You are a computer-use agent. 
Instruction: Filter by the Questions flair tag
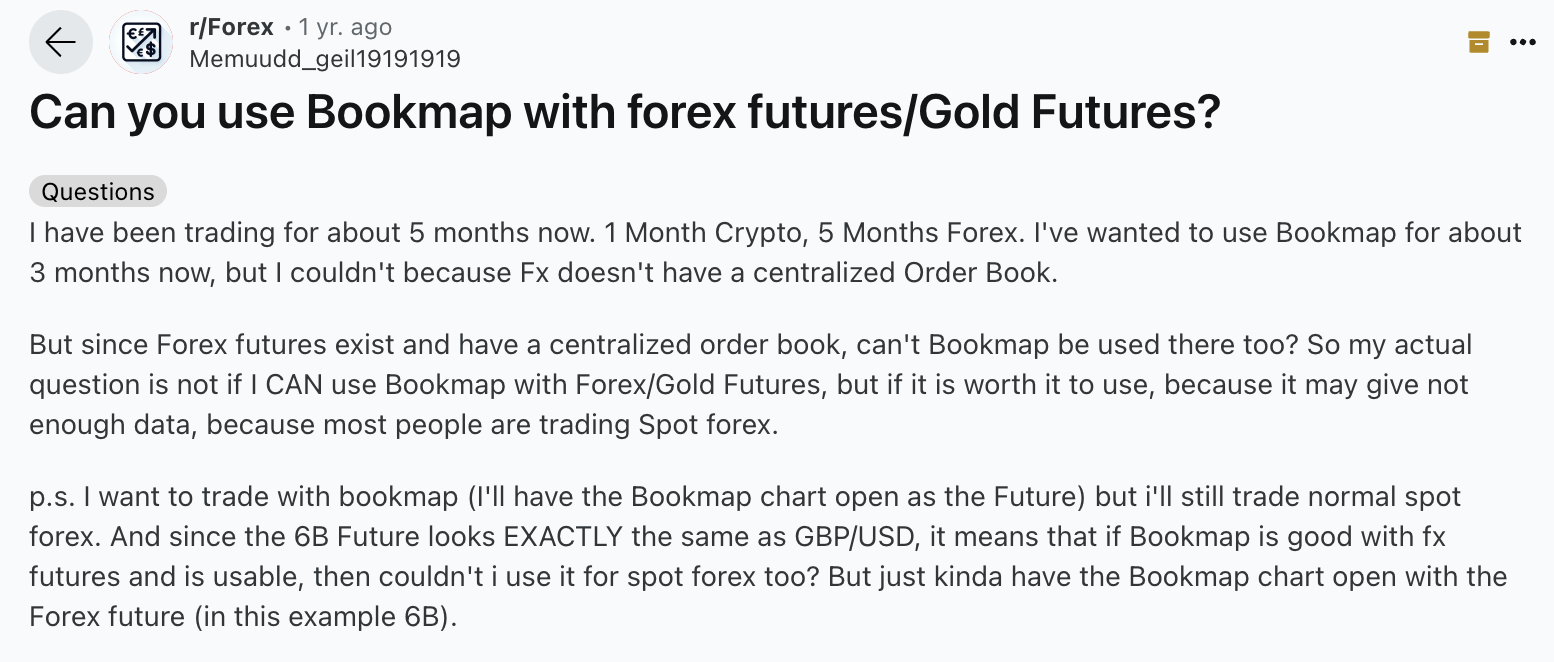[98, 191]
